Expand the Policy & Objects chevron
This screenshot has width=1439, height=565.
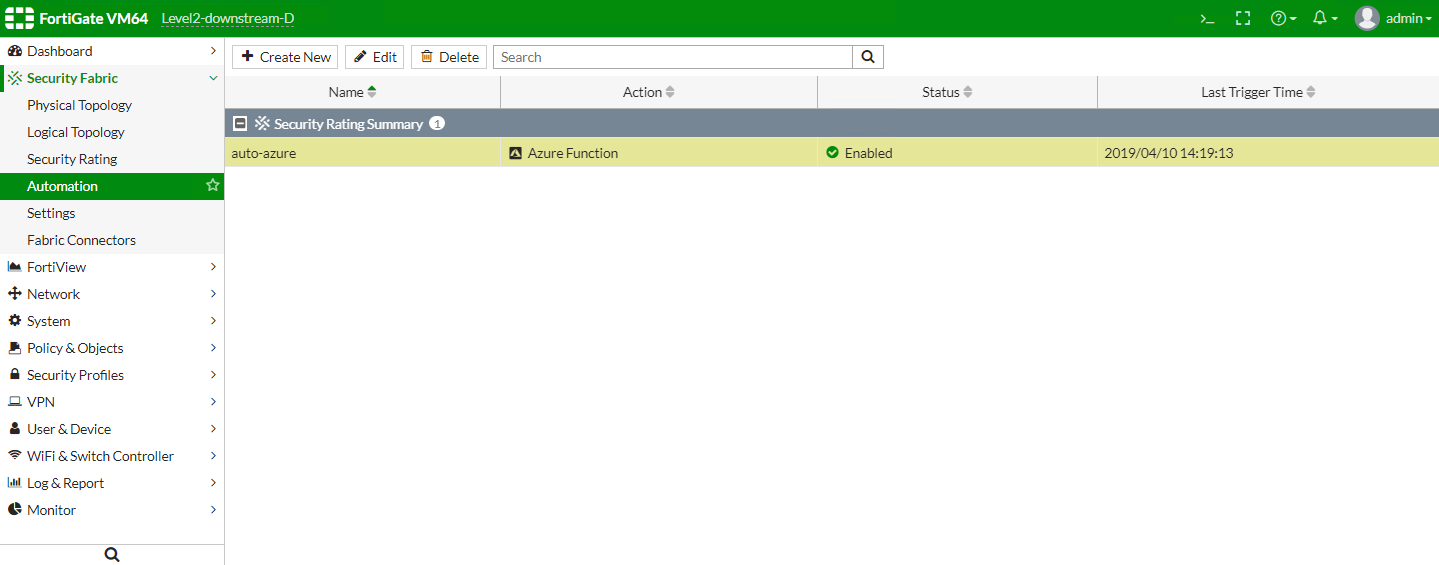tap(213, 348)
